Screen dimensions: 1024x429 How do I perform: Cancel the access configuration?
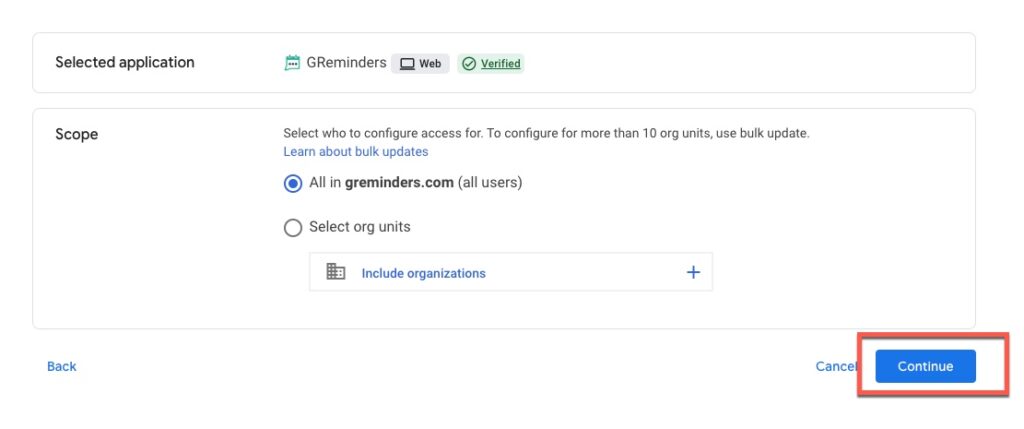click(835, 366)
